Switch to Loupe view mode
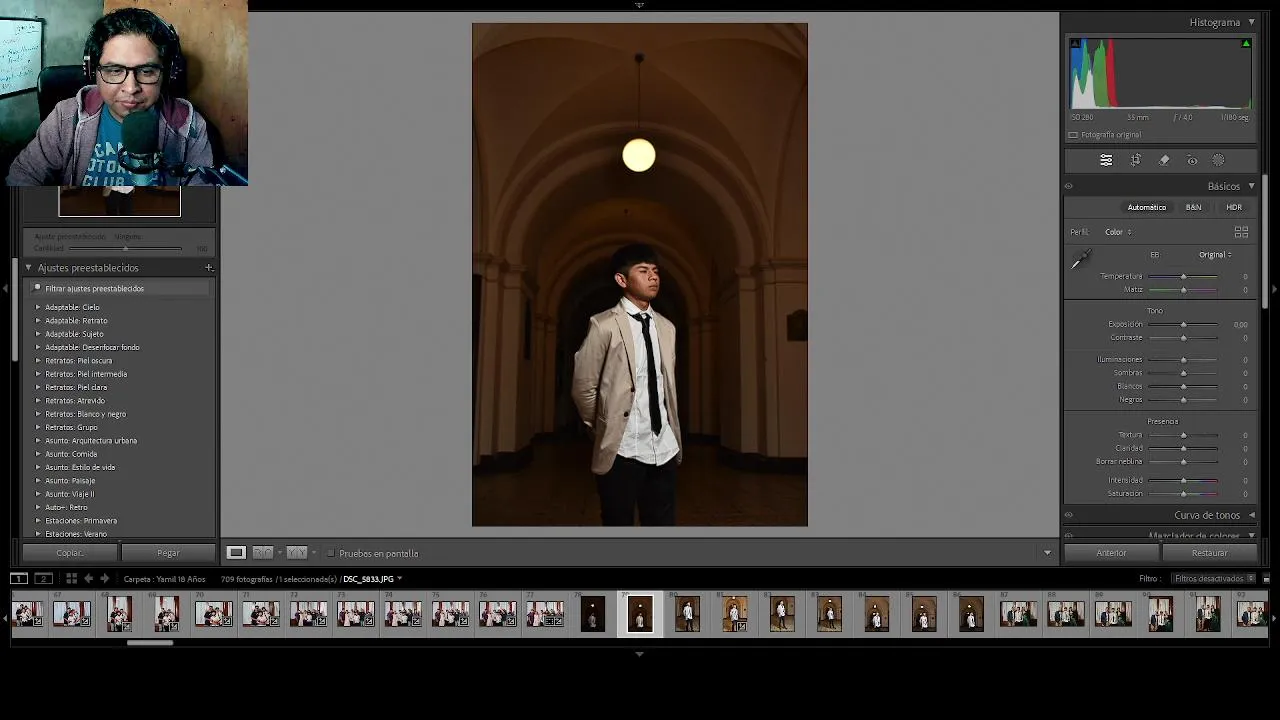 click(236, 553)
